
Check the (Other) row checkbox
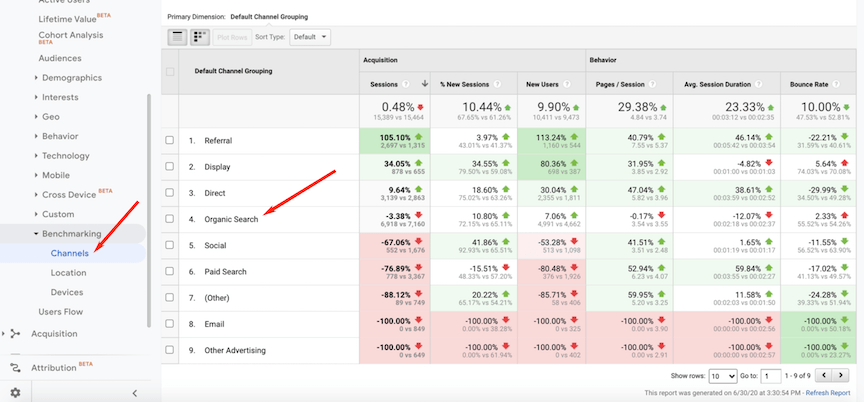(170, 297)
